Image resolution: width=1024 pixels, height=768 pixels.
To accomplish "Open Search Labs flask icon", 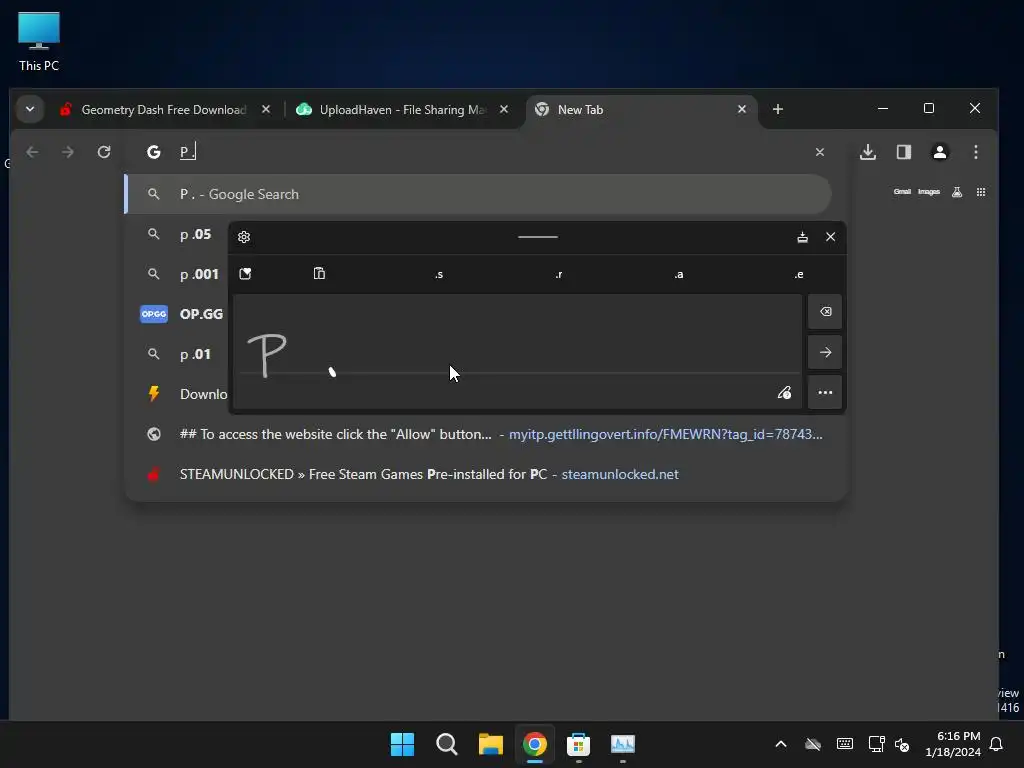I will coord(957,192).
